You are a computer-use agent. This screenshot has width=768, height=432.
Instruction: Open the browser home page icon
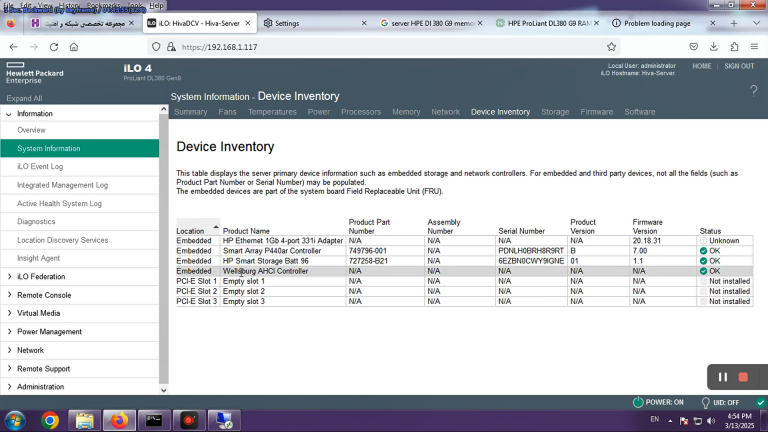(73, 47)
